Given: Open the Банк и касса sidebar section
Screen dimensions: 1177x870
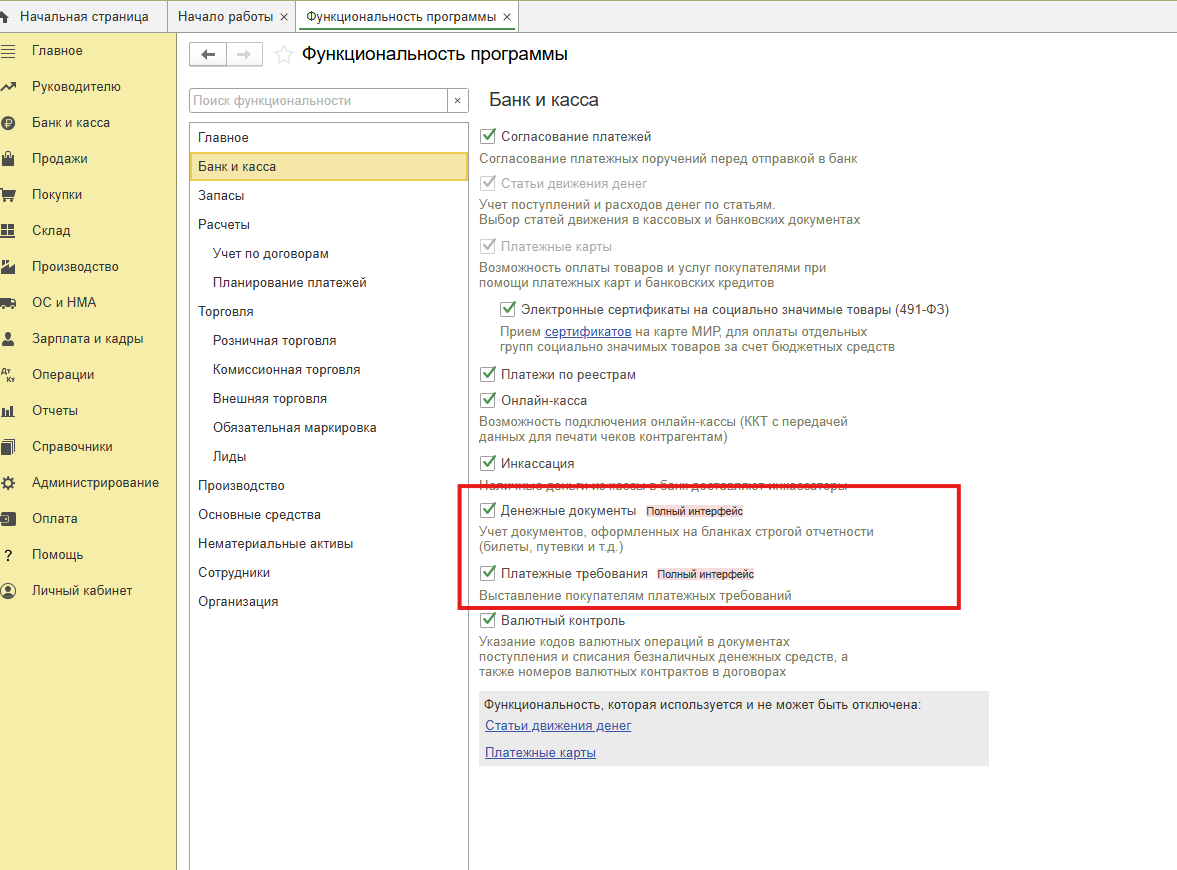Looking at the screenshot, I should coord(70,123).
